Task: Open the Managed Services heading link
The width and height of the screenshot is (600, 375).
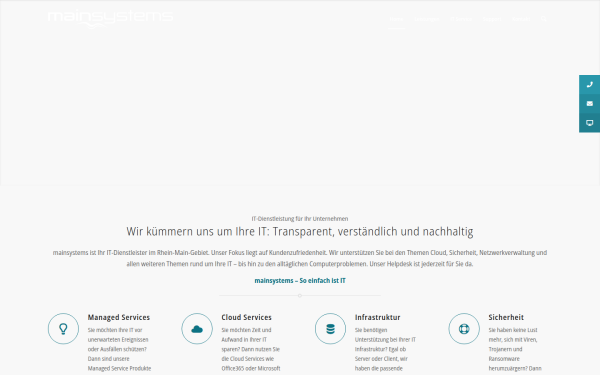Action: [119, 317]
